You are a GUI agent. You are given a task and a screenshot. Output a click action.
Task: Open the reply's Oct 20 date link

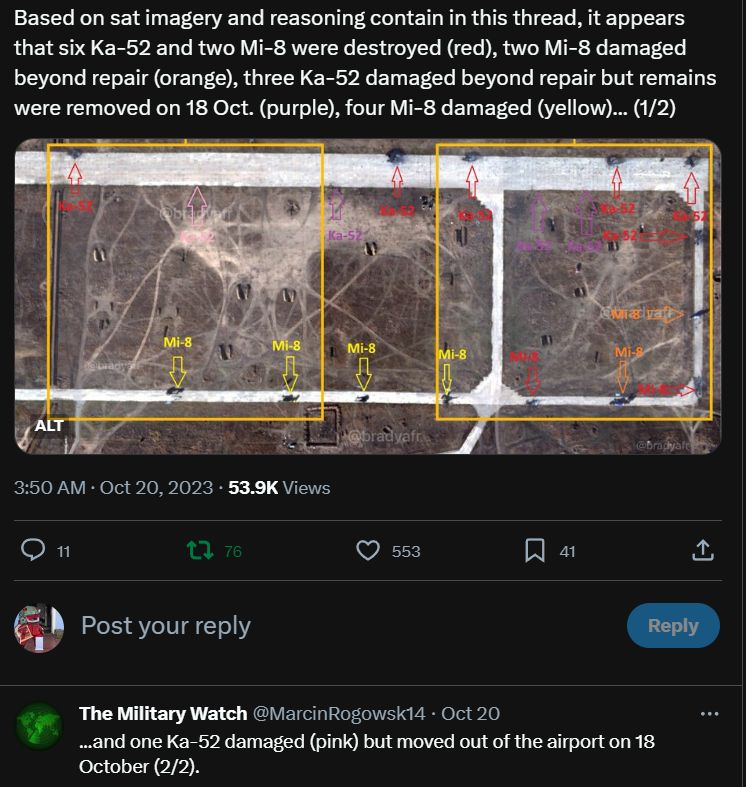click(470, 713)
